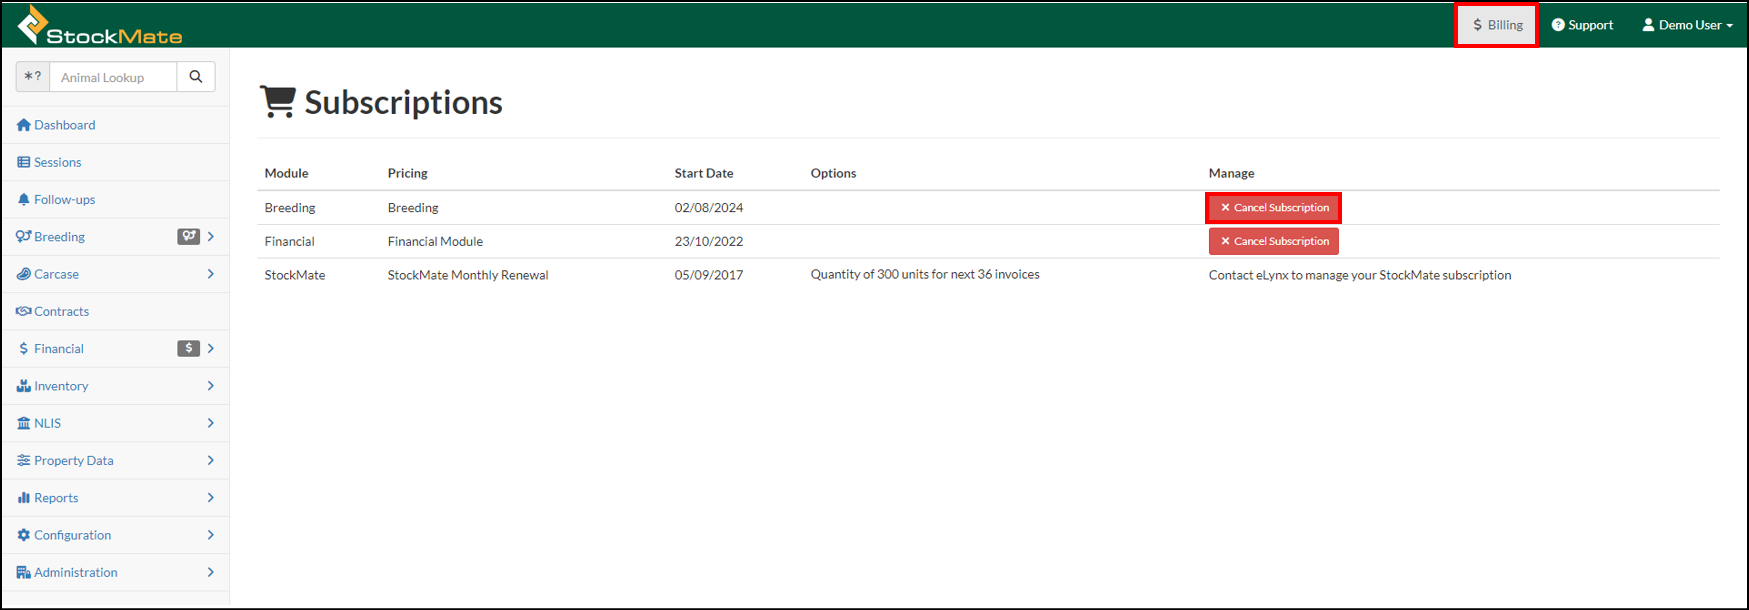Click the Support question mark icon

[1558, 25]
